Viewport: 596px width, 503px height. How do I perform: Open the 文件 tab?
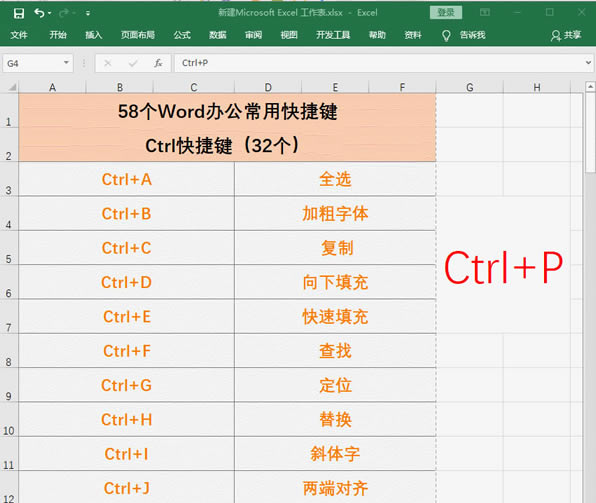[19, 35]
